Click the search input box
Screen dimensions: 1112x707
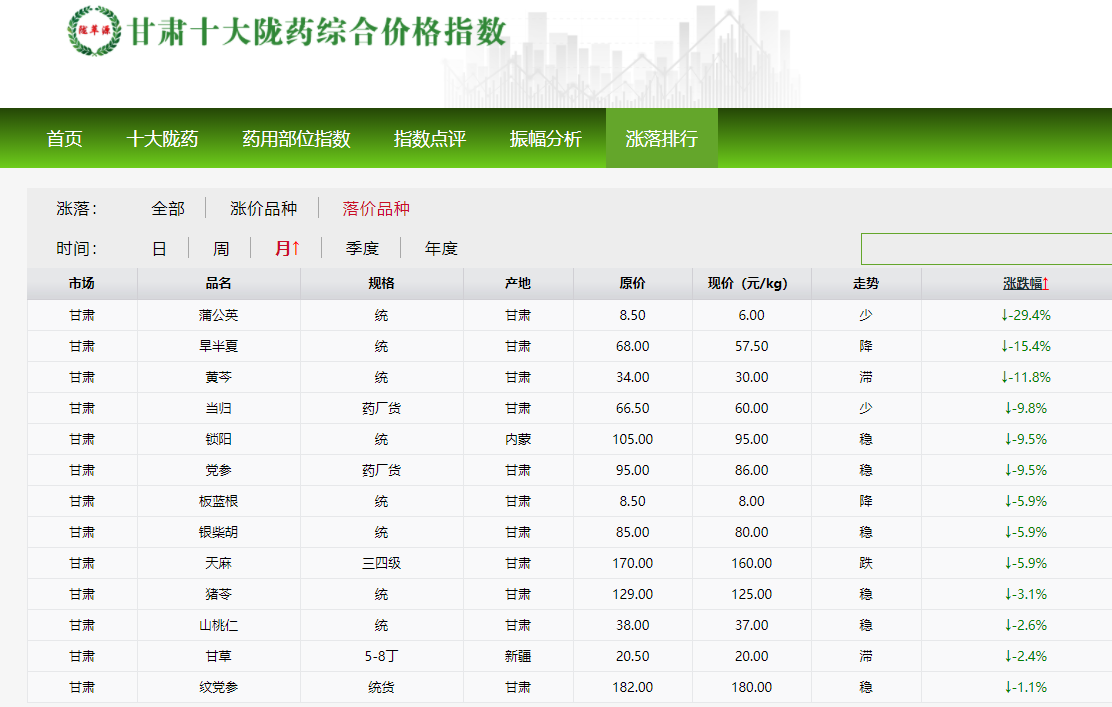coord(985,249)
